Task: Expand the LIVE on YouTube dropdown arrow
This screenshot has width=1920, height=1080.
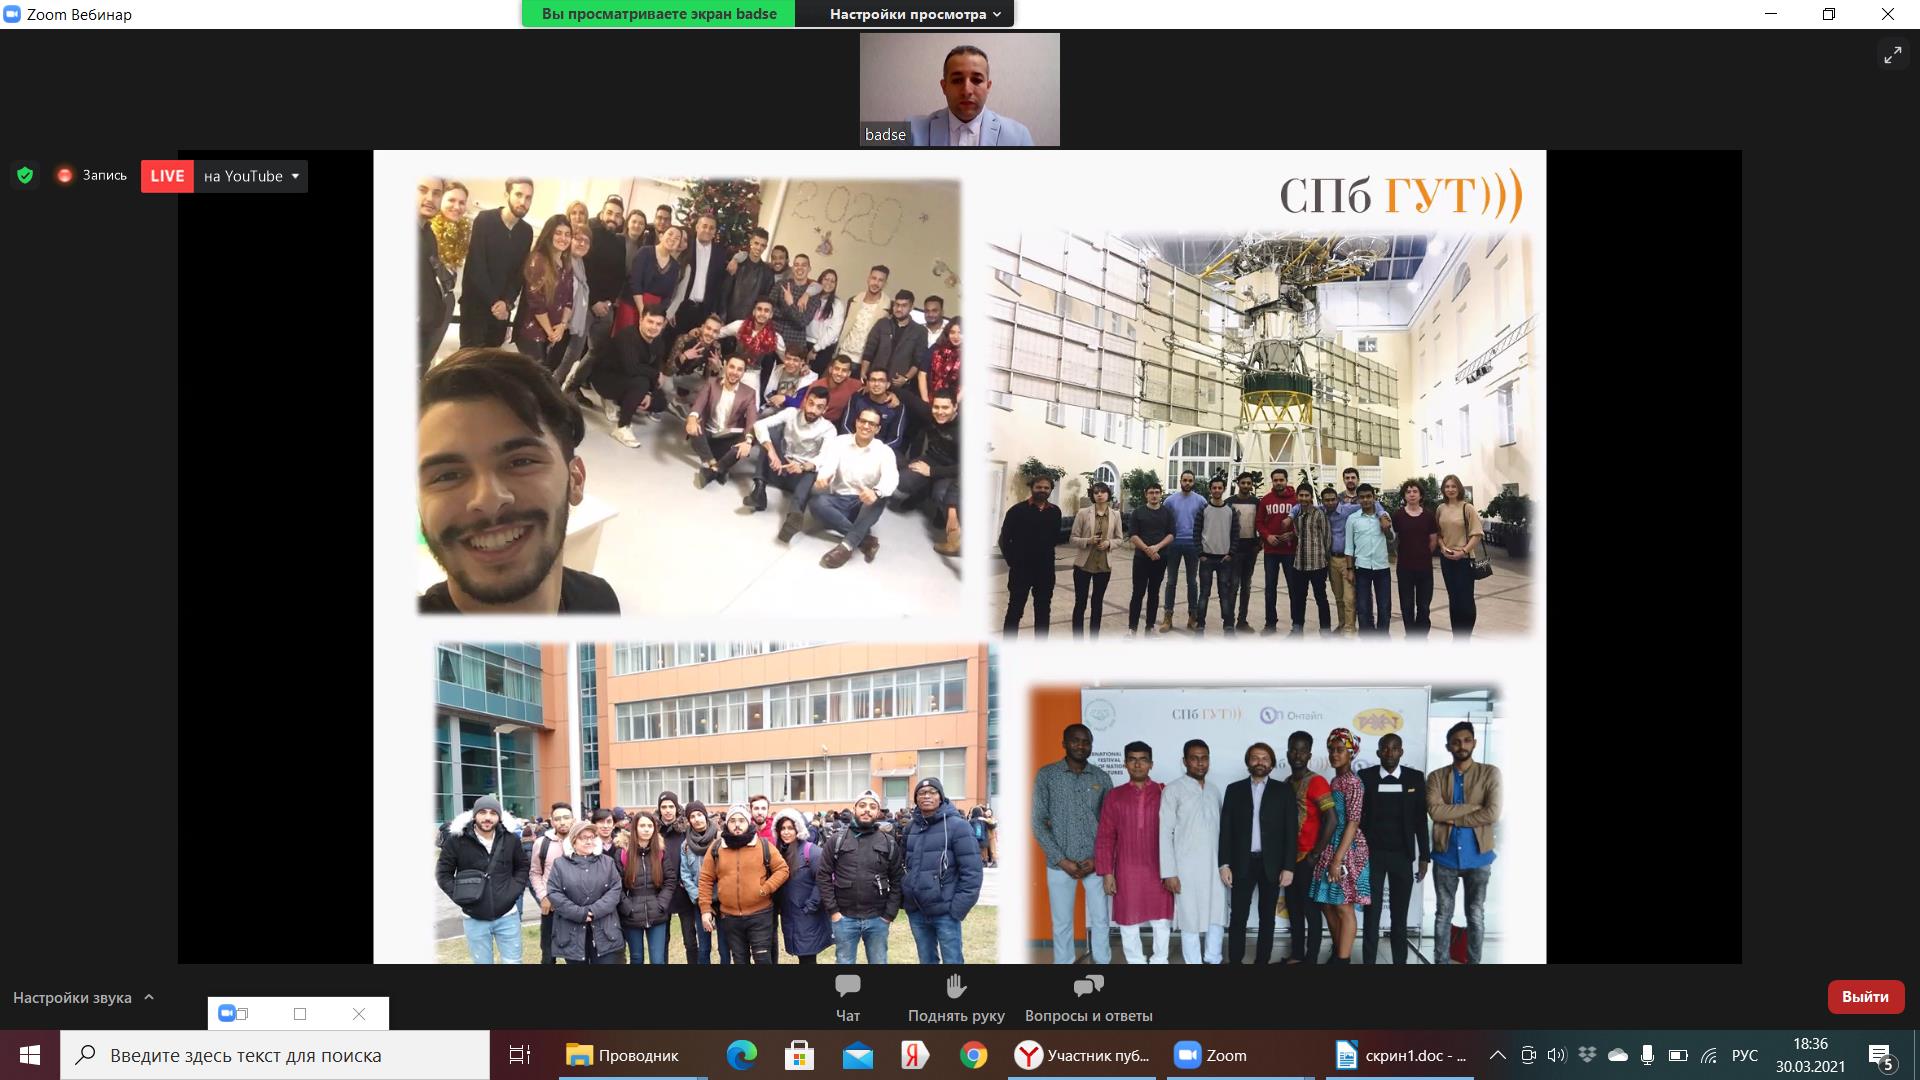Action: coord(295,176)
